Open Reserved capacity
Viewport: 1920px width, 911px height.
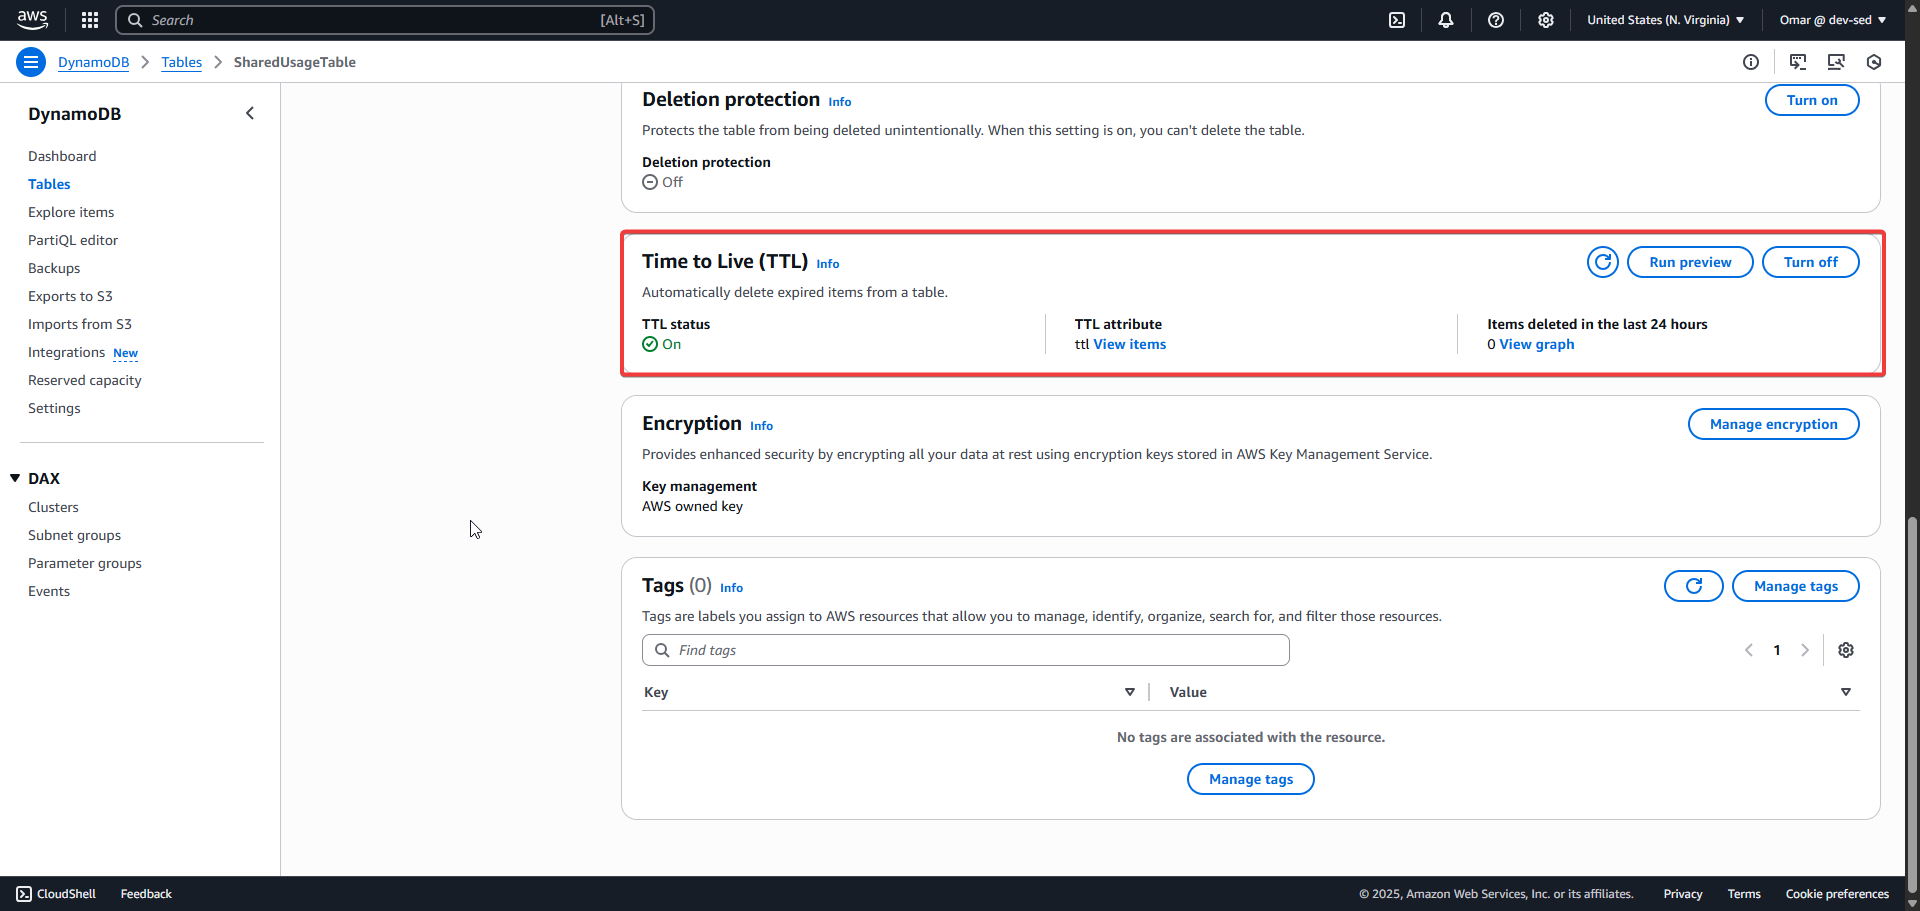click(85, 380)
